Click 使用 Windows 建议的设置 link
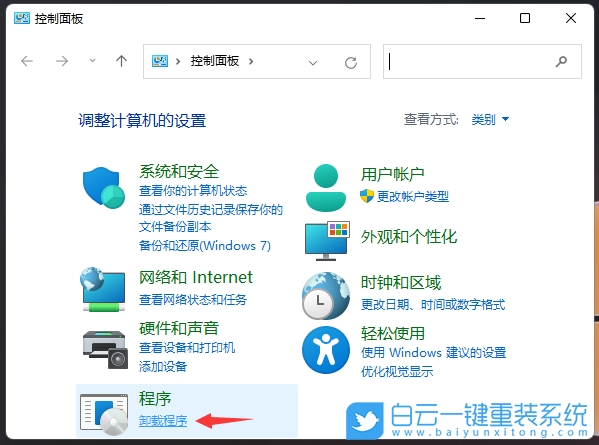The width and height of the screenshot is (599, 445). tap(433, 352)
